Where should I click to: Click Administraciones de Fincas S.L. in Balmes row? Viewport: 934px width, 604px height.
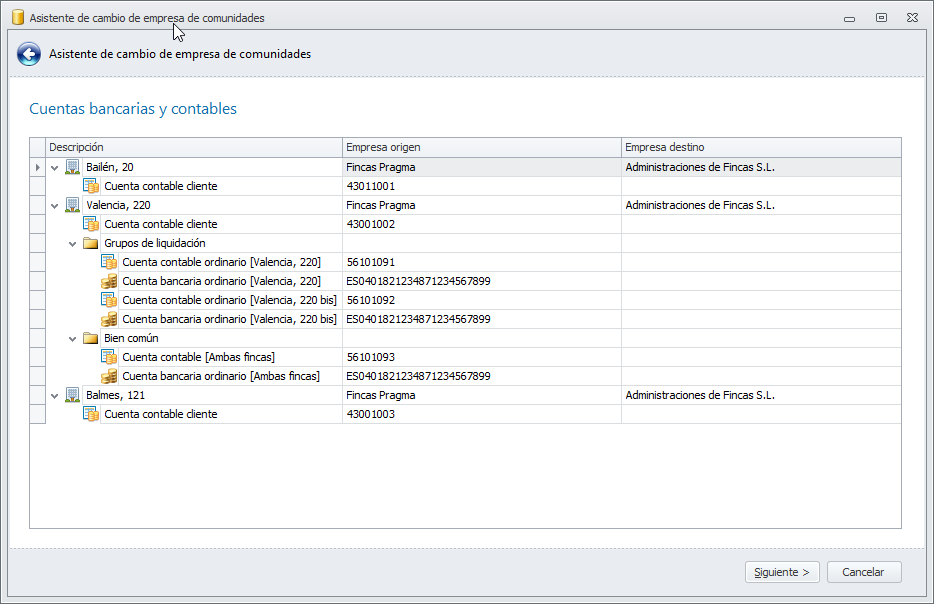[x=700, y=396]
